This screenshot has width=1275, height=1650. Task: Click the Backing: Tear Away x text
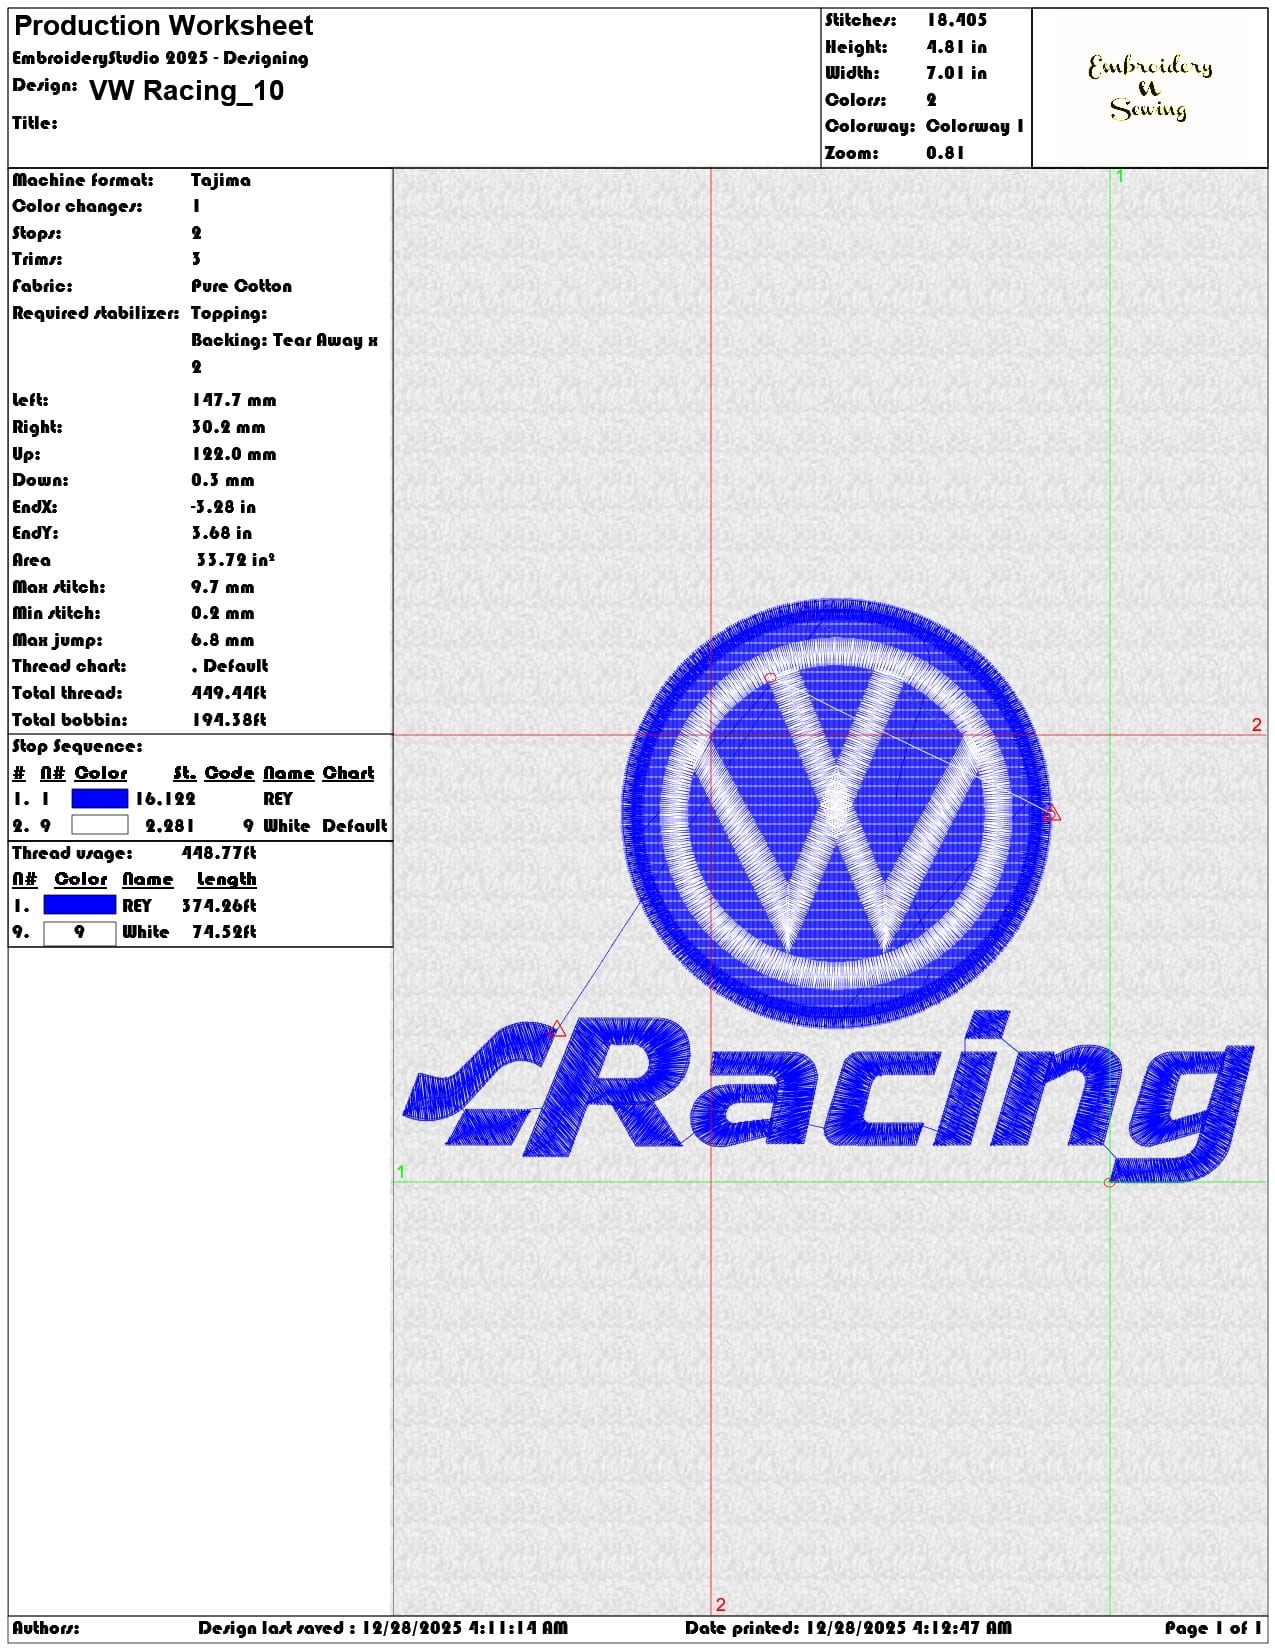(285, 340)
